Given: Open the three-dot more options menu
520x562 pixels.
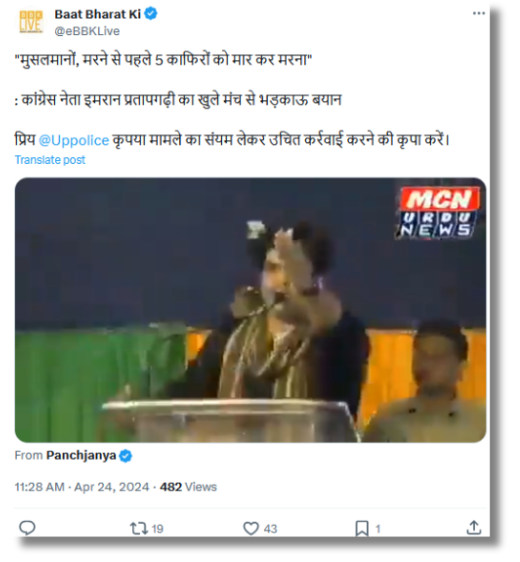Looking at the screenshot, I should pyautogui.click(x=478, y=14).
